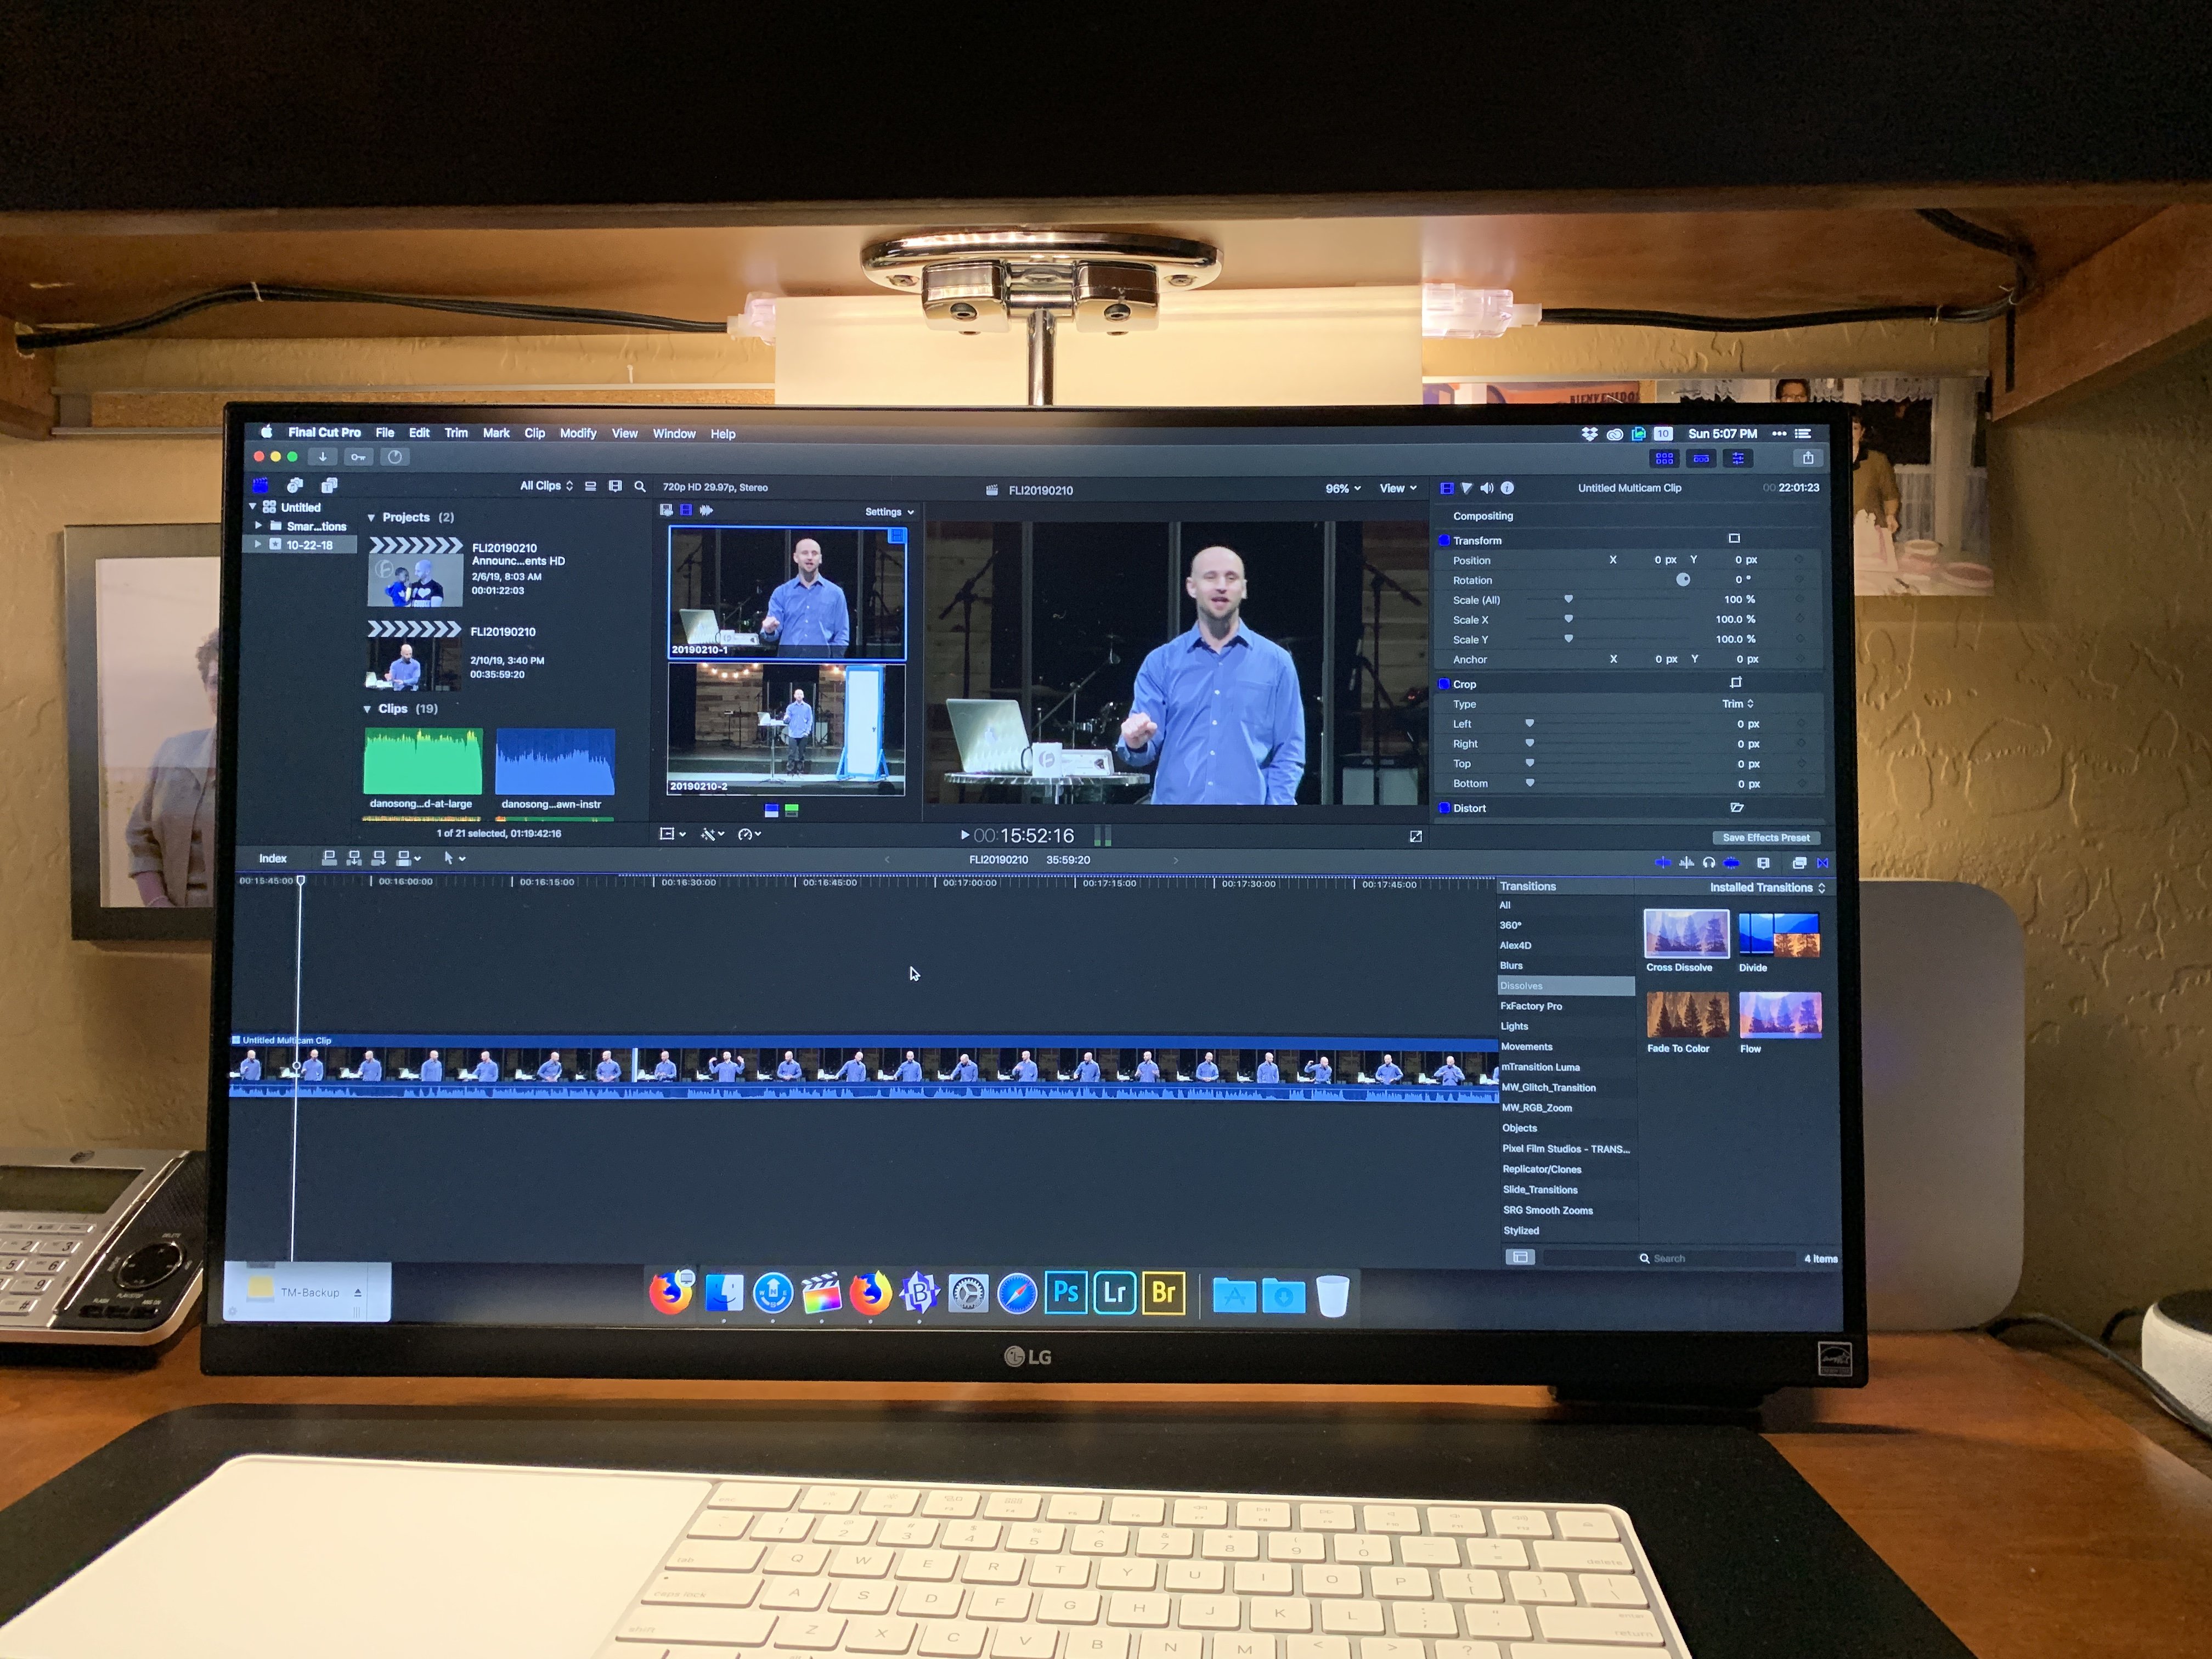
Task: Open the angle viewer Settings dropdown
Action: pos(889,512)
